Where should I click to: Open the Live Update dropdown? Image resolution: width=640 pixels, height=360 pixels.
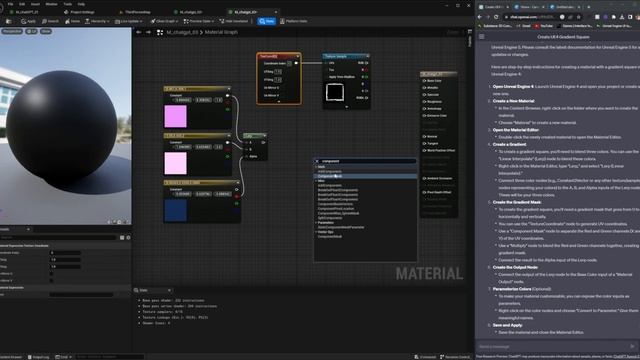pyautogui.click(x=129, y=21)
